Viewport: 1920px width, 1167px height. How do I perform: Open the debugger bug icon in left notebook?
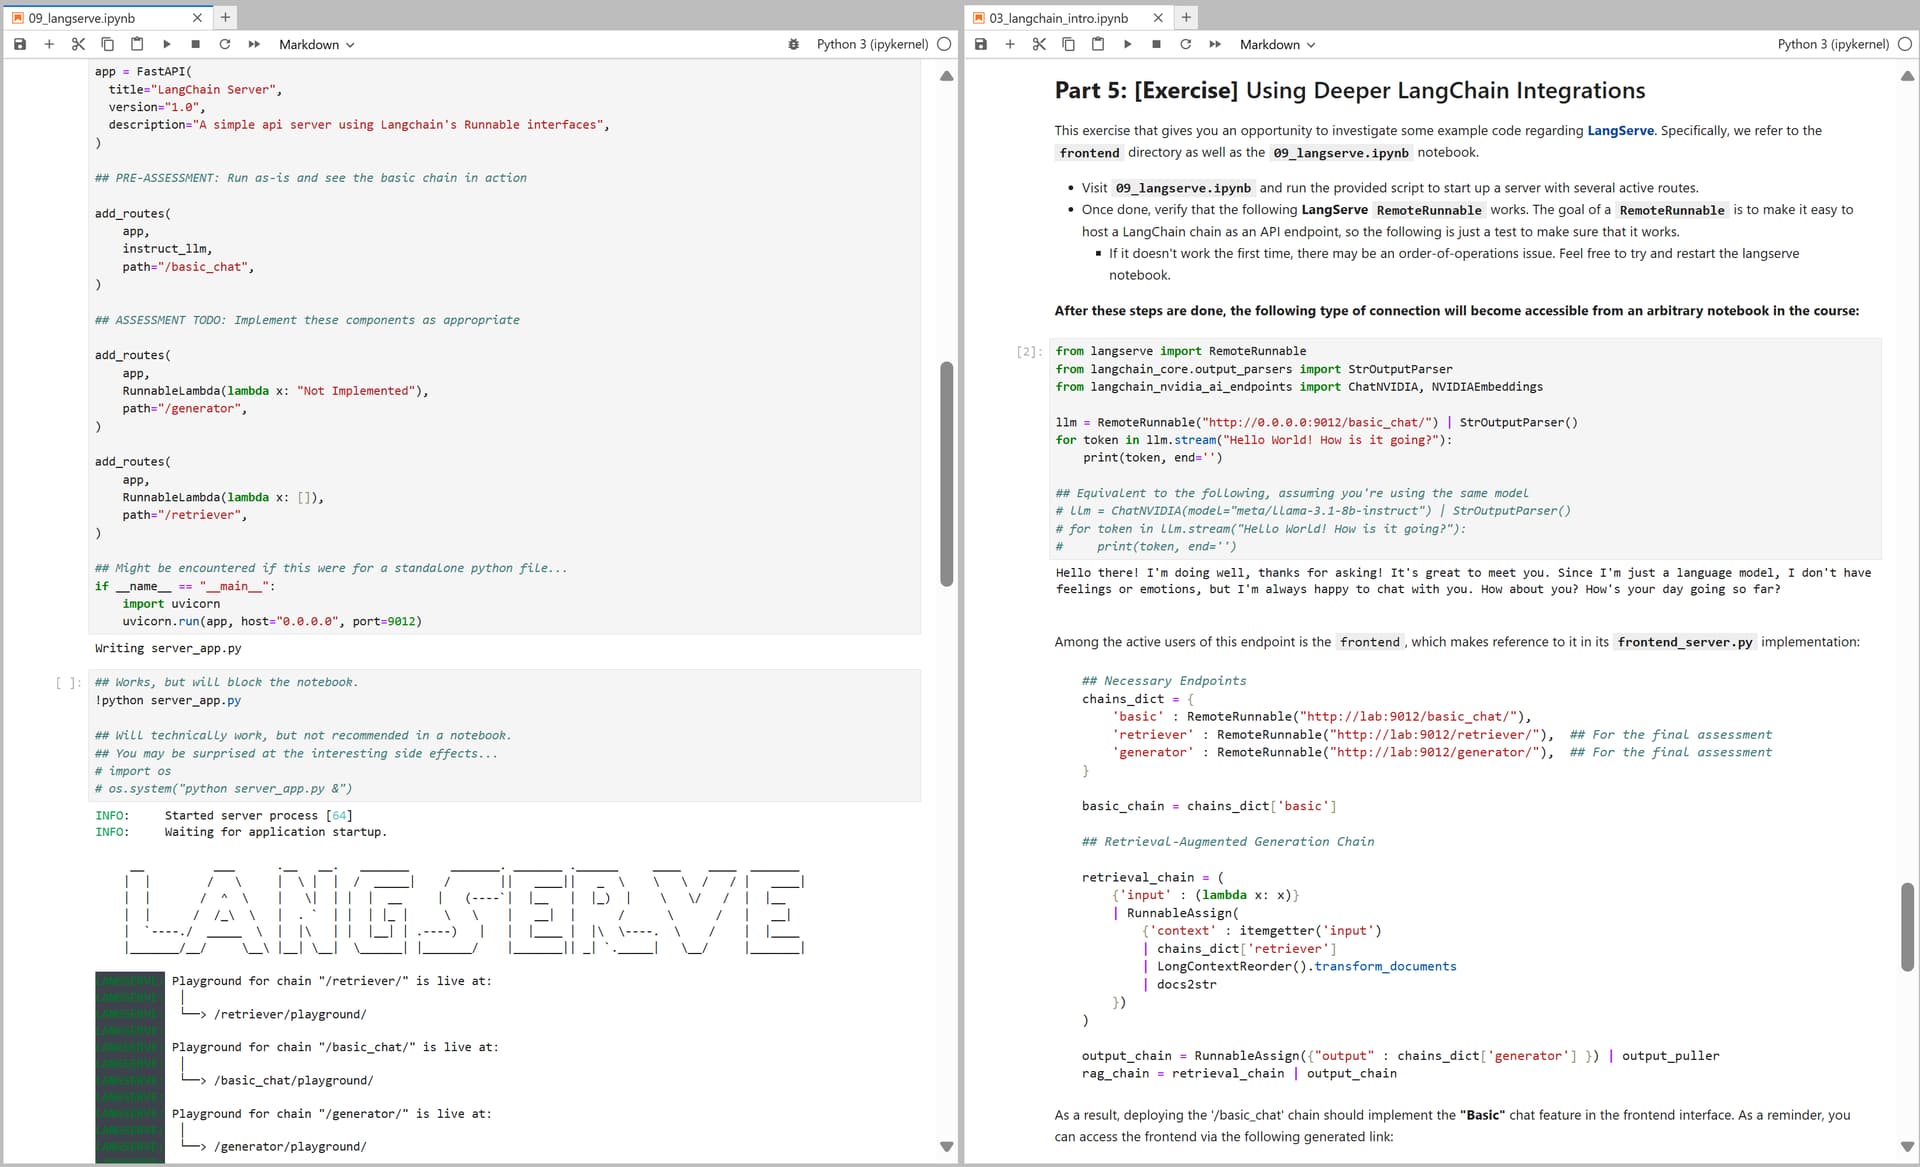(793, 44)
